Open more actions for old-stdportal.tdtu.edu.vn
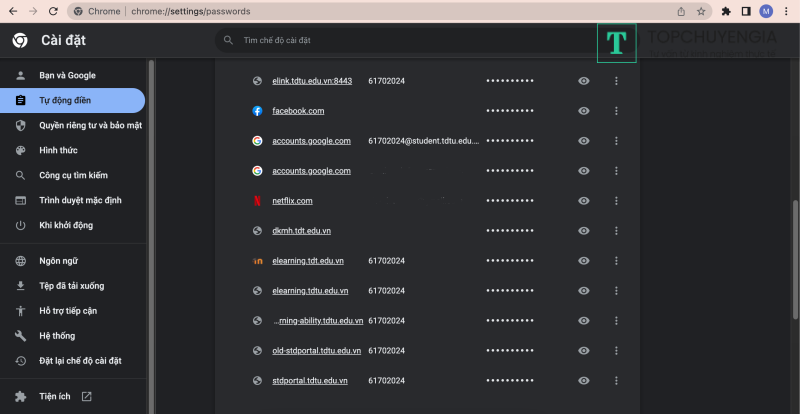Image resolution: width=800 pixels, height=414 pixels. (616, 351)
